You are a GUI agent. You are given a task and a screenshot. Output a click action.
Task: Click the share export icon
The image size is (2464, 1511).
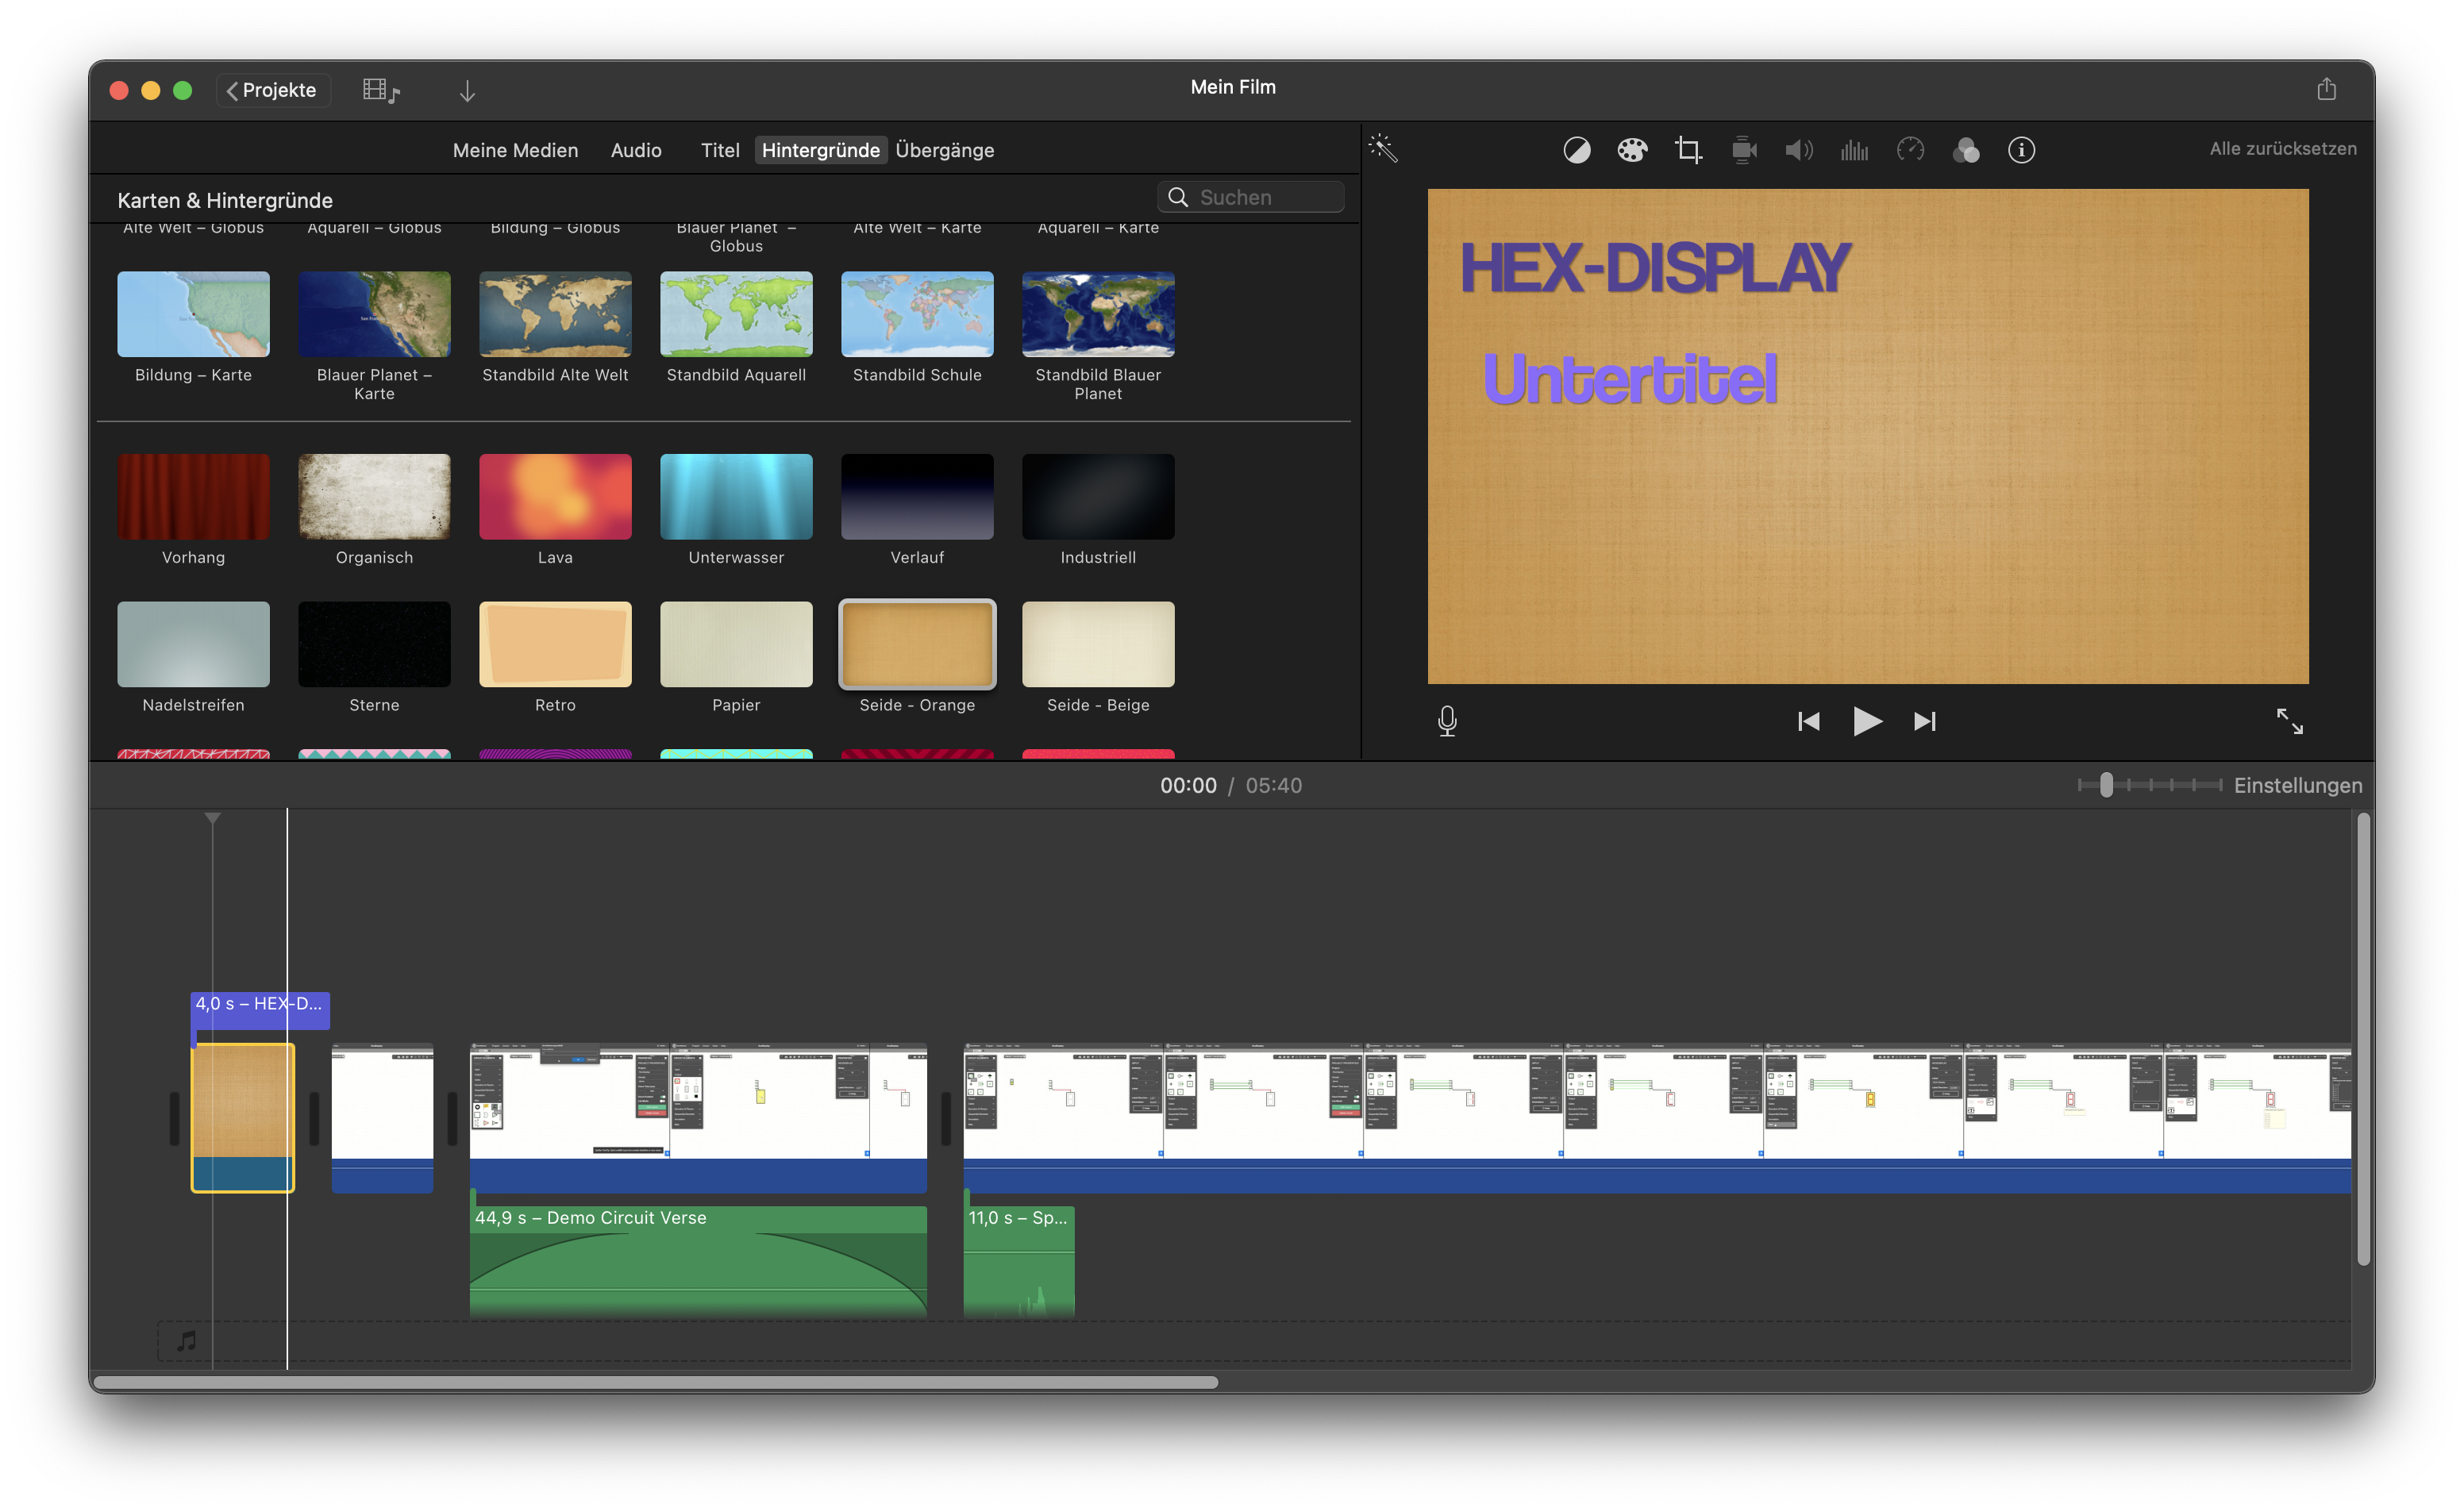tap(2327, 89)
